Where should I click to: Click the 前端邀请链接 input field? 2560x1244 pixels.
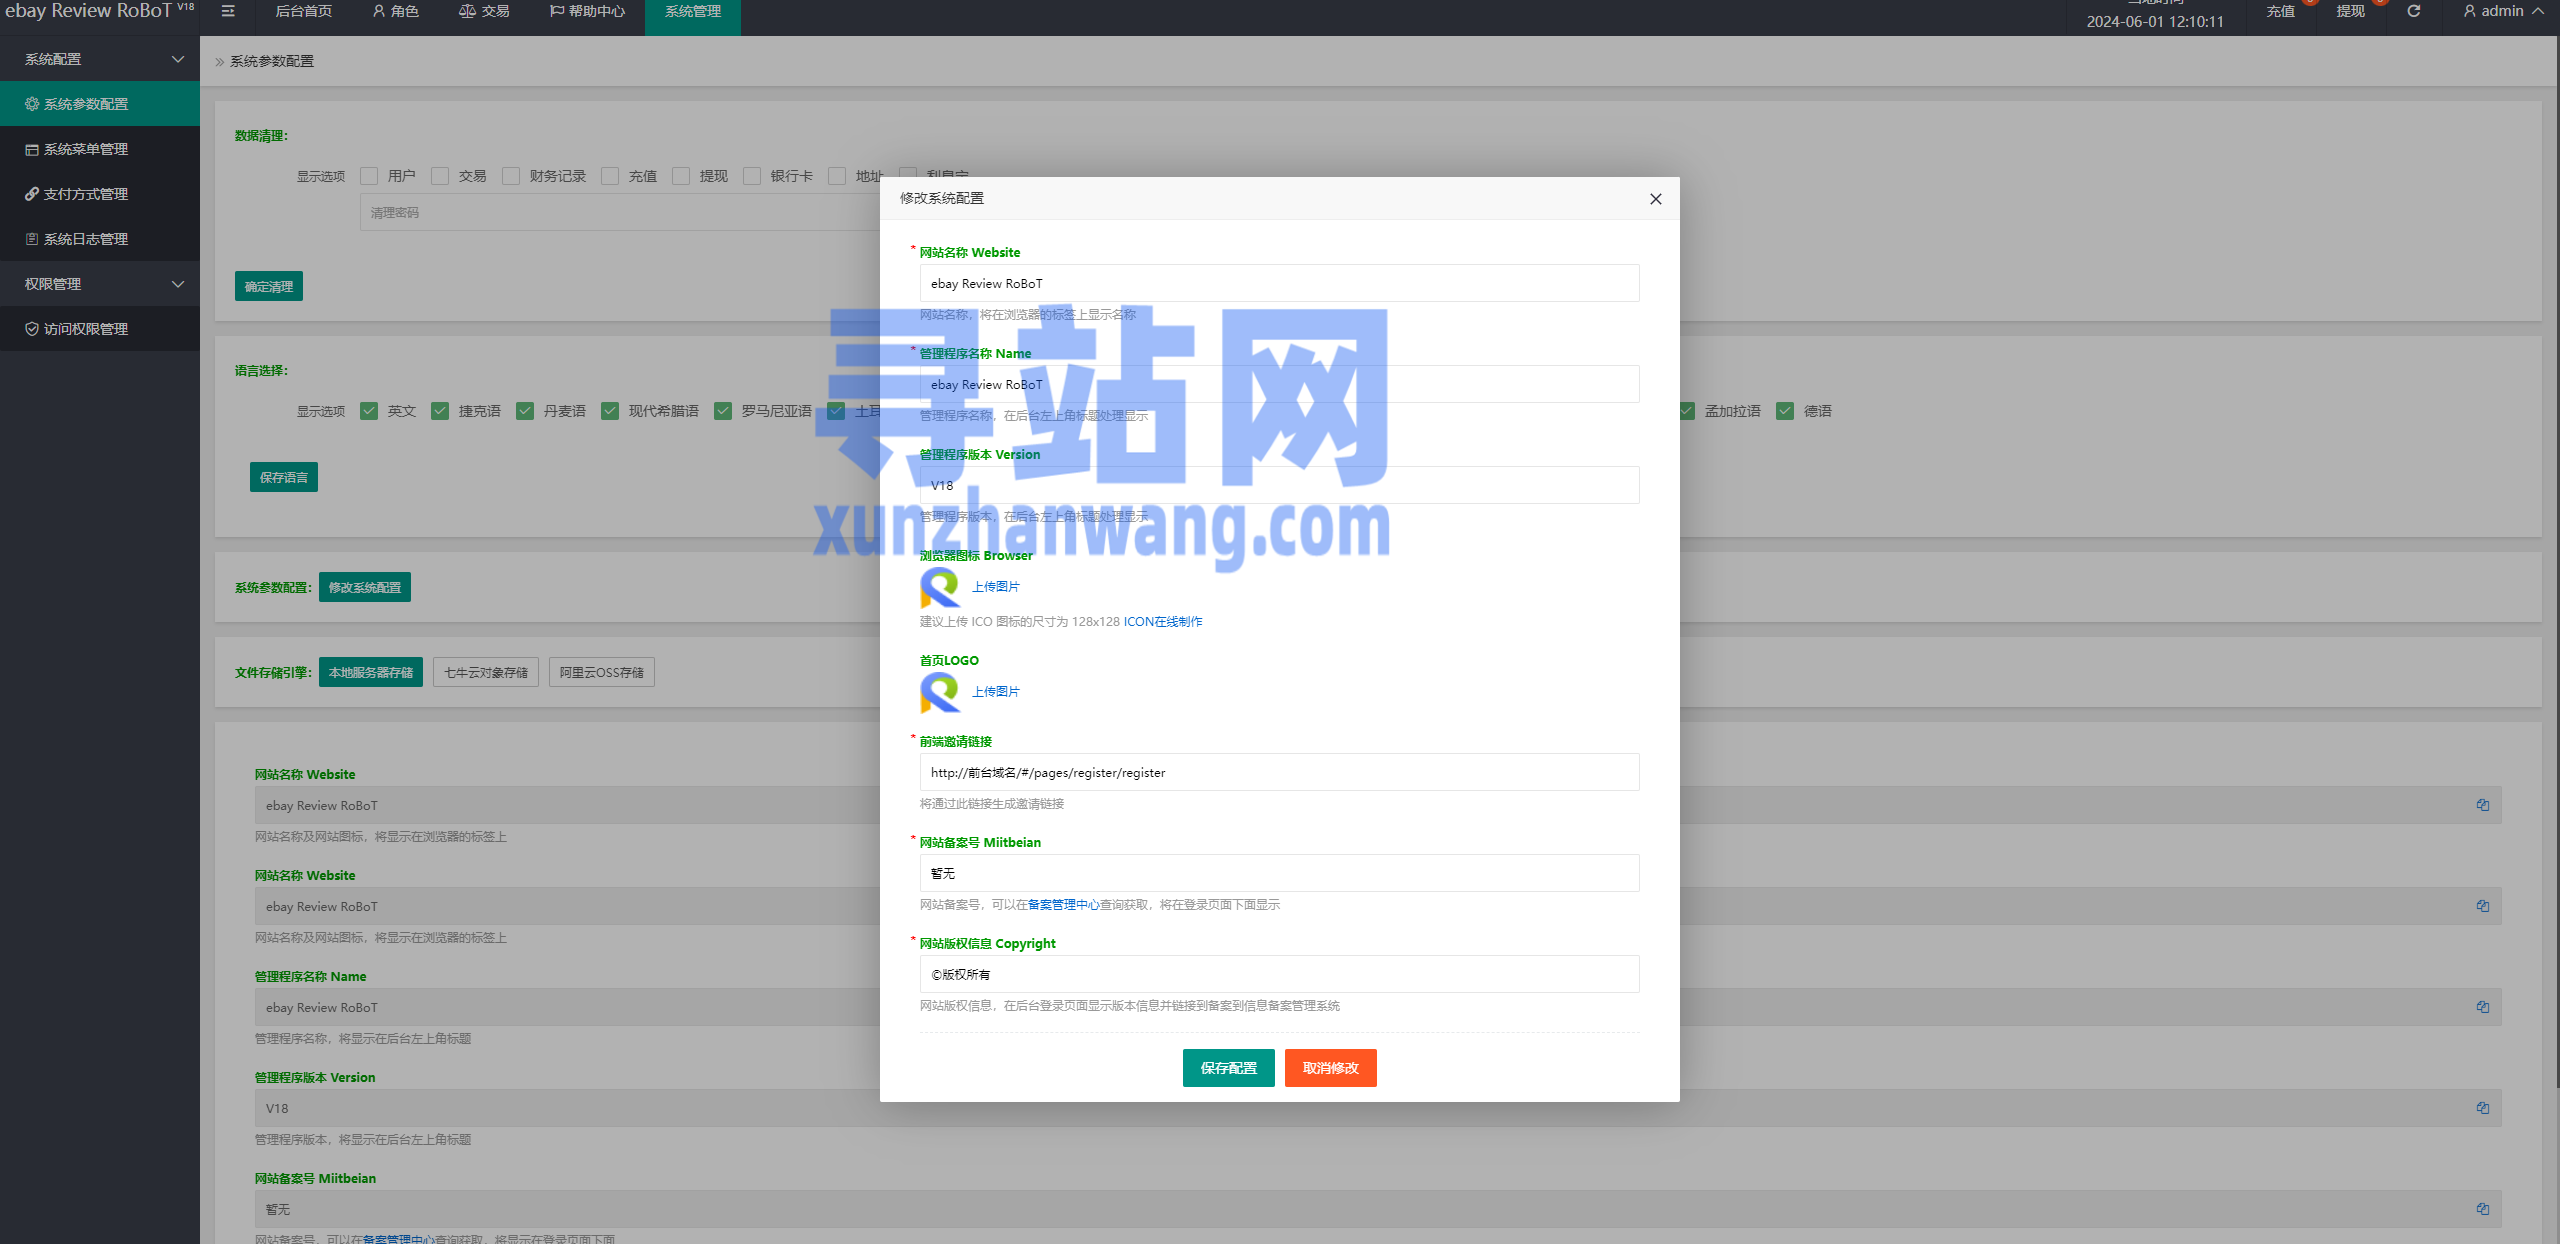pos(1279,772)
